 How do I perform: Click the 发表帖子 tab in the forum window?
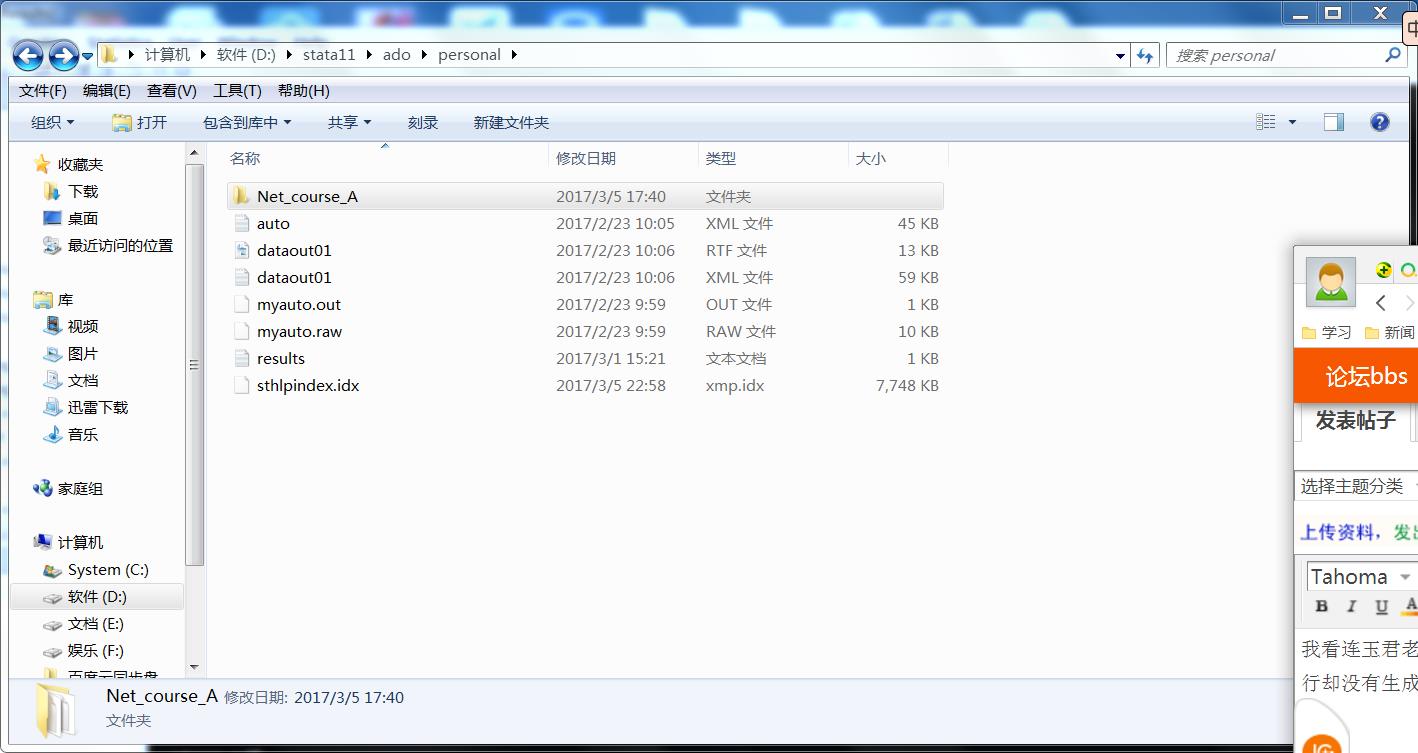pyautogui.click(x=1355, y=420)
